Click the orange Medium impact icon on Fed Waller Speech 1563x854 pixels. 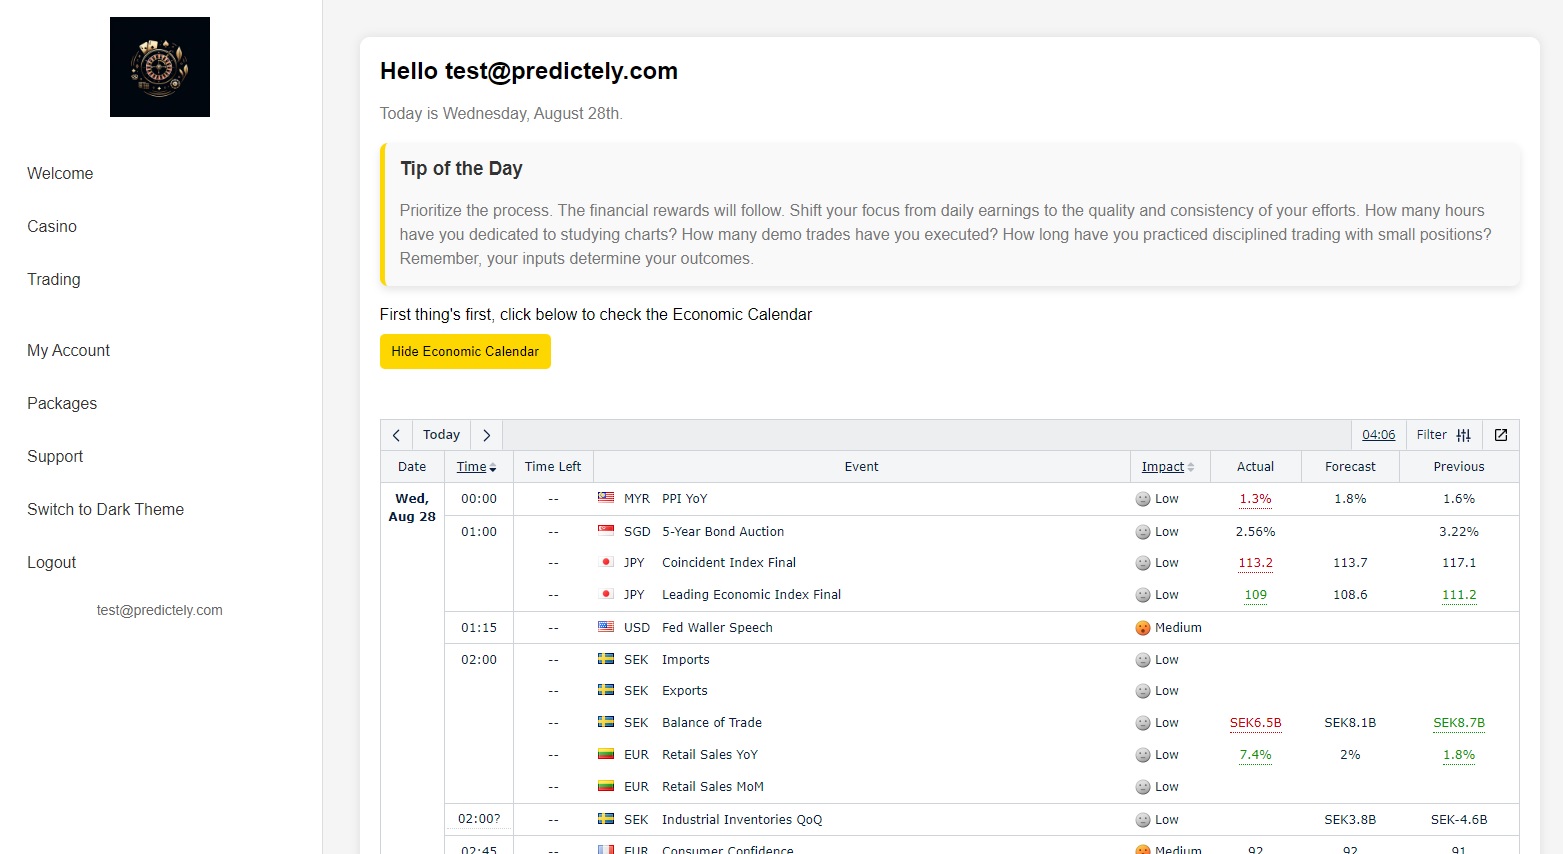pos(1142,627)
